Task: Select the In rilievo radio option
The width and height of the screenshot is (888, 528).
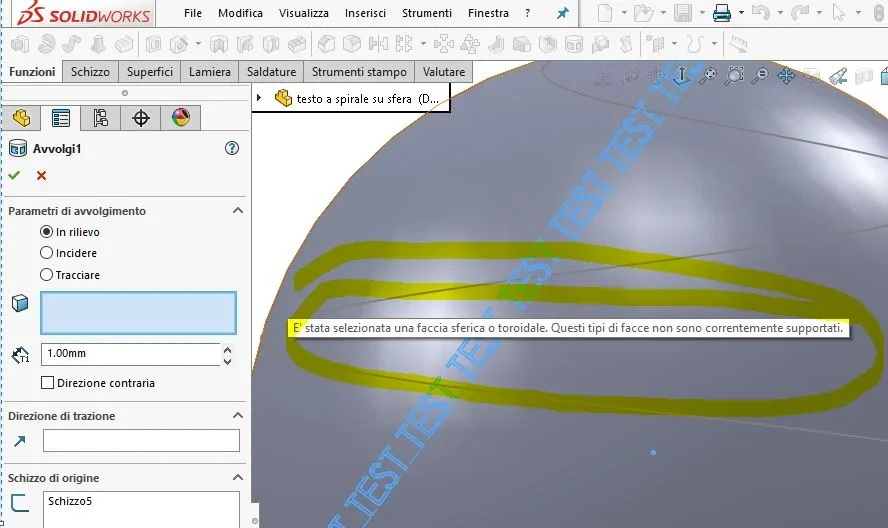Action: (x=46, y=232)
